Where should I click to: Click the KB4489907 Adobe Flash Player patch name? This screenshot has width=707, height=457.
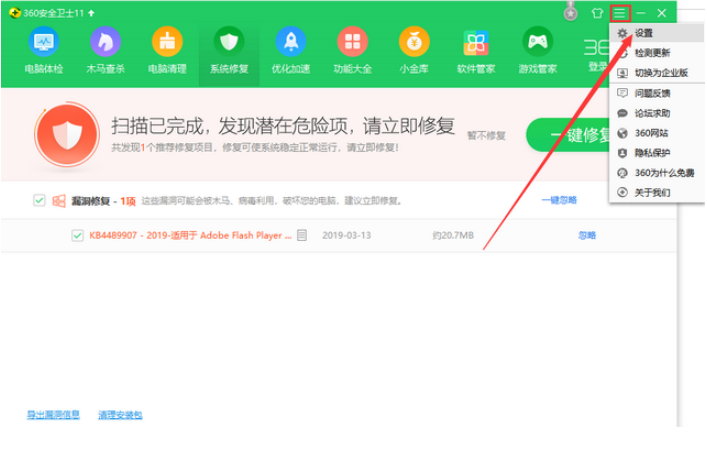(190, 235)
